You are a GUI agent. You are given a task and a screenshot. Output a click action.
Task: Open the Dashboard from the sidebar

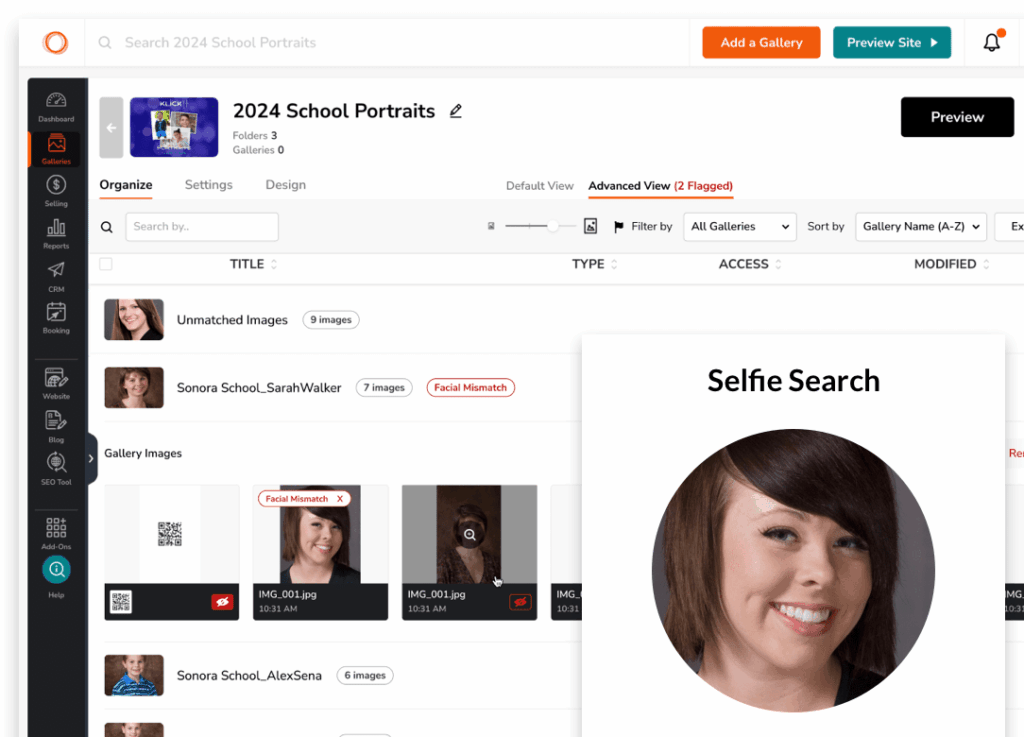point(56,105)
